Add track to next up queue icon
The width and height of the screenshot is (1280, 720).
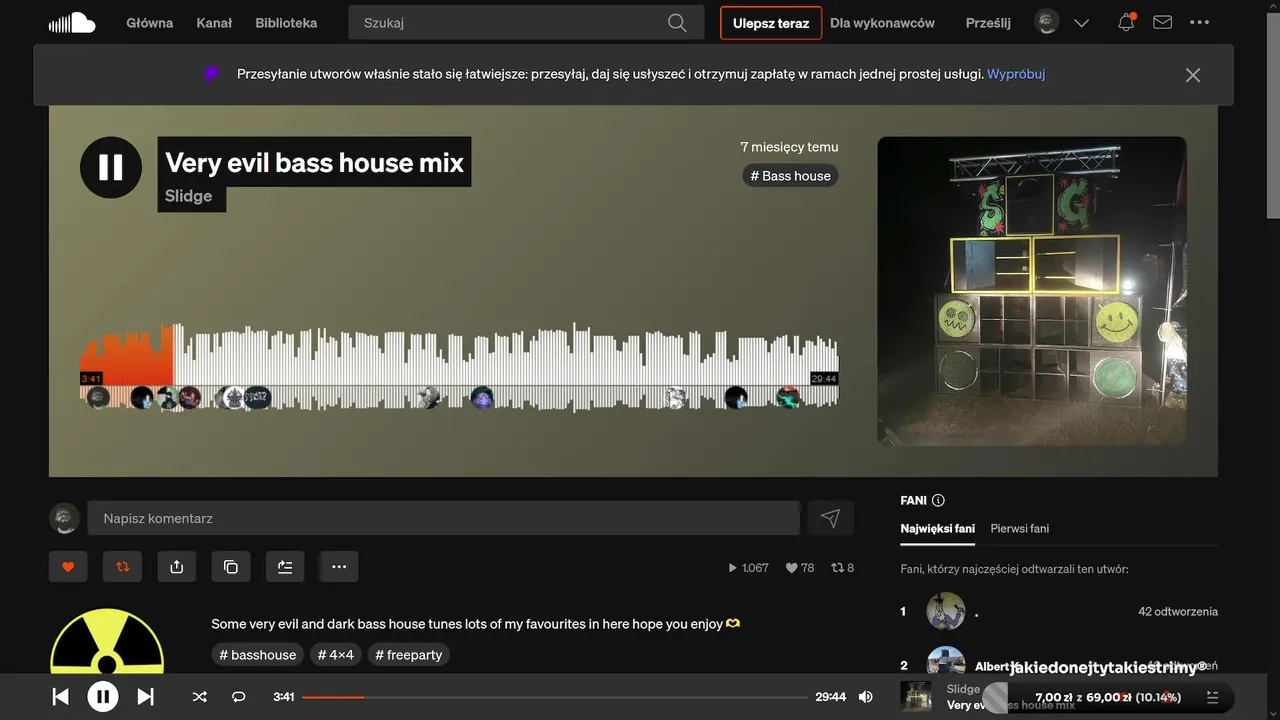(x=285, y=567)
